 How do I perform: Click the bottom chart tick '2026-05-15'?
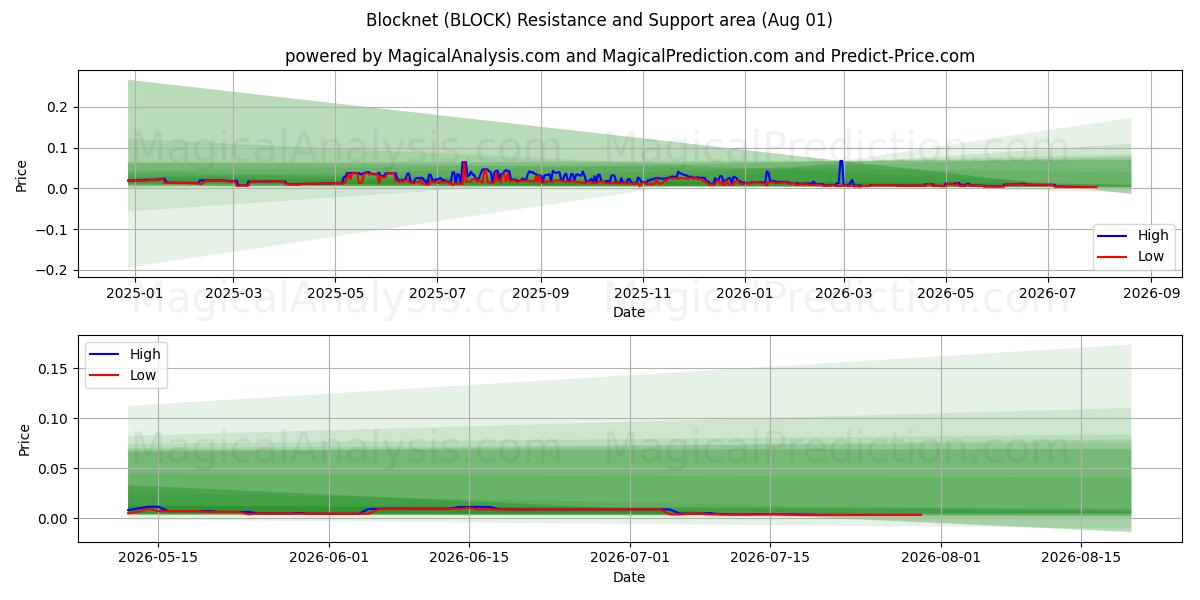pyautogui.click(x=156, y=559)
